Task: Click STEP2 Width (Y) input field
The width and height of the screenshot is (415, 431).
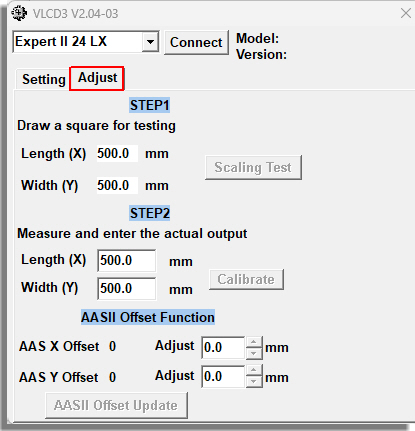Action: [x=126, y=288]
